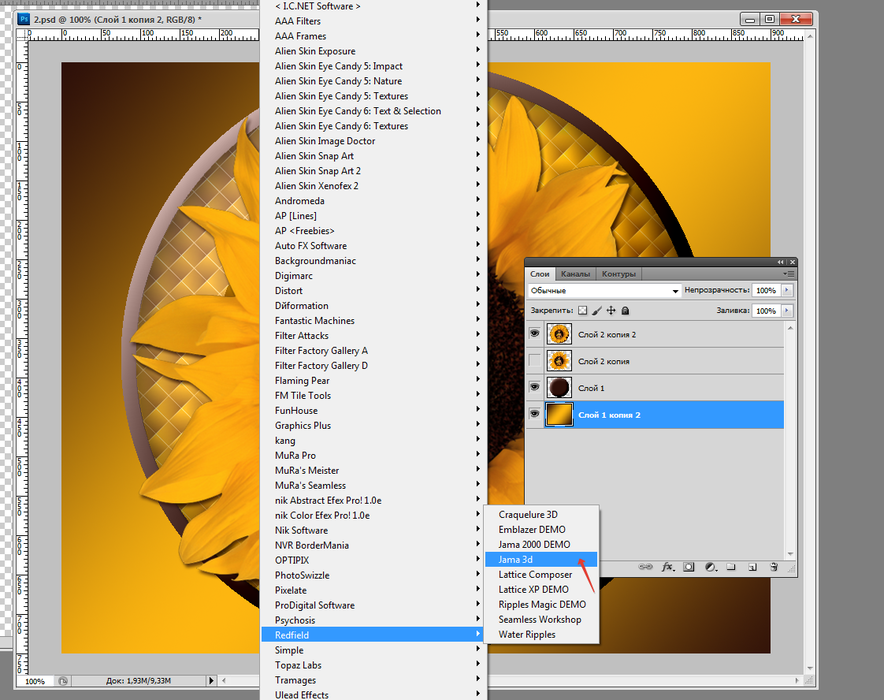Expand Redfield submenu entry
Image resolution: width=884 pixels, height=700 pixels.
coord(372,635)
